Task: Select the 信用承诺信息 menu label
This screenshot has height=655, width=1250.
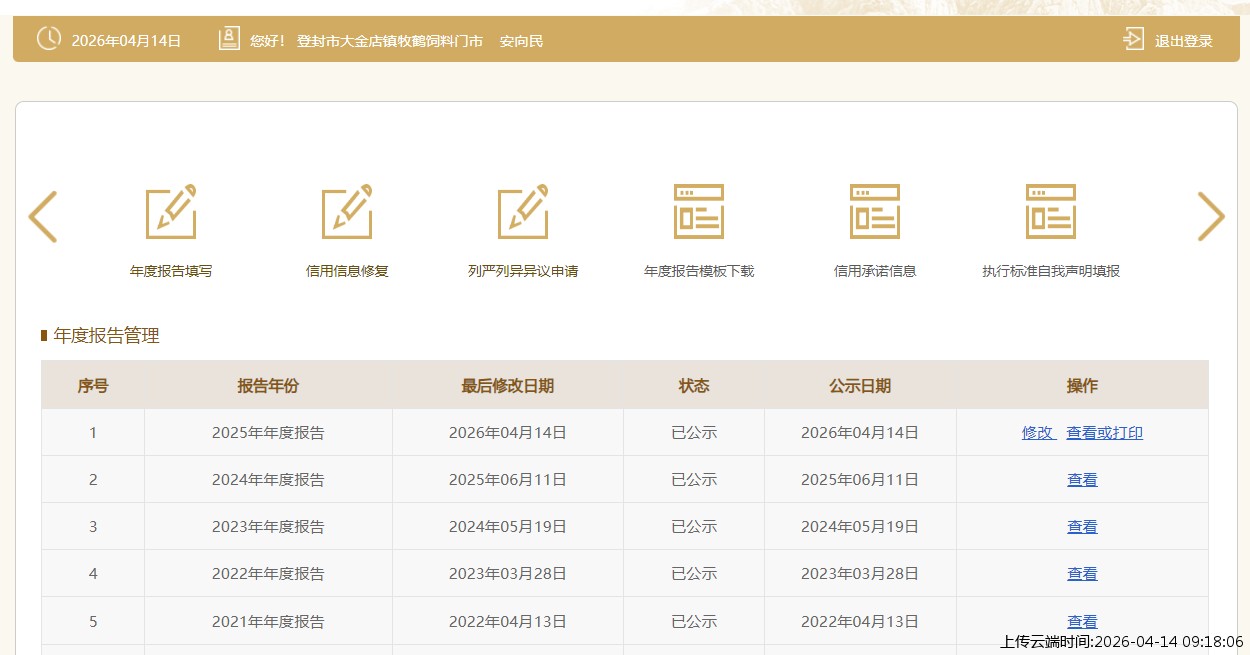Action: pyautogui.click(x=875, y=271)
